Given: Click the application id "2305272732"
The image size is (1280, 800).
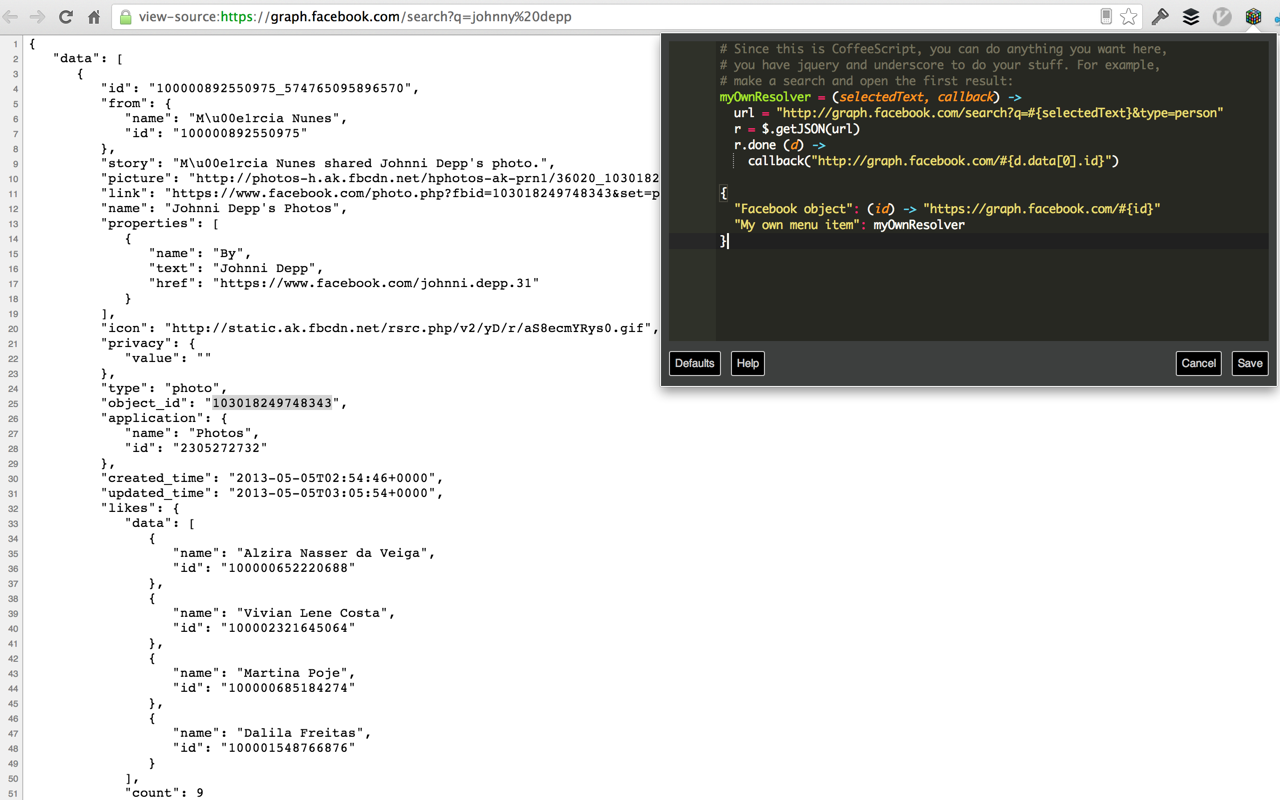Looking at the screenshot, I should 219,448.
